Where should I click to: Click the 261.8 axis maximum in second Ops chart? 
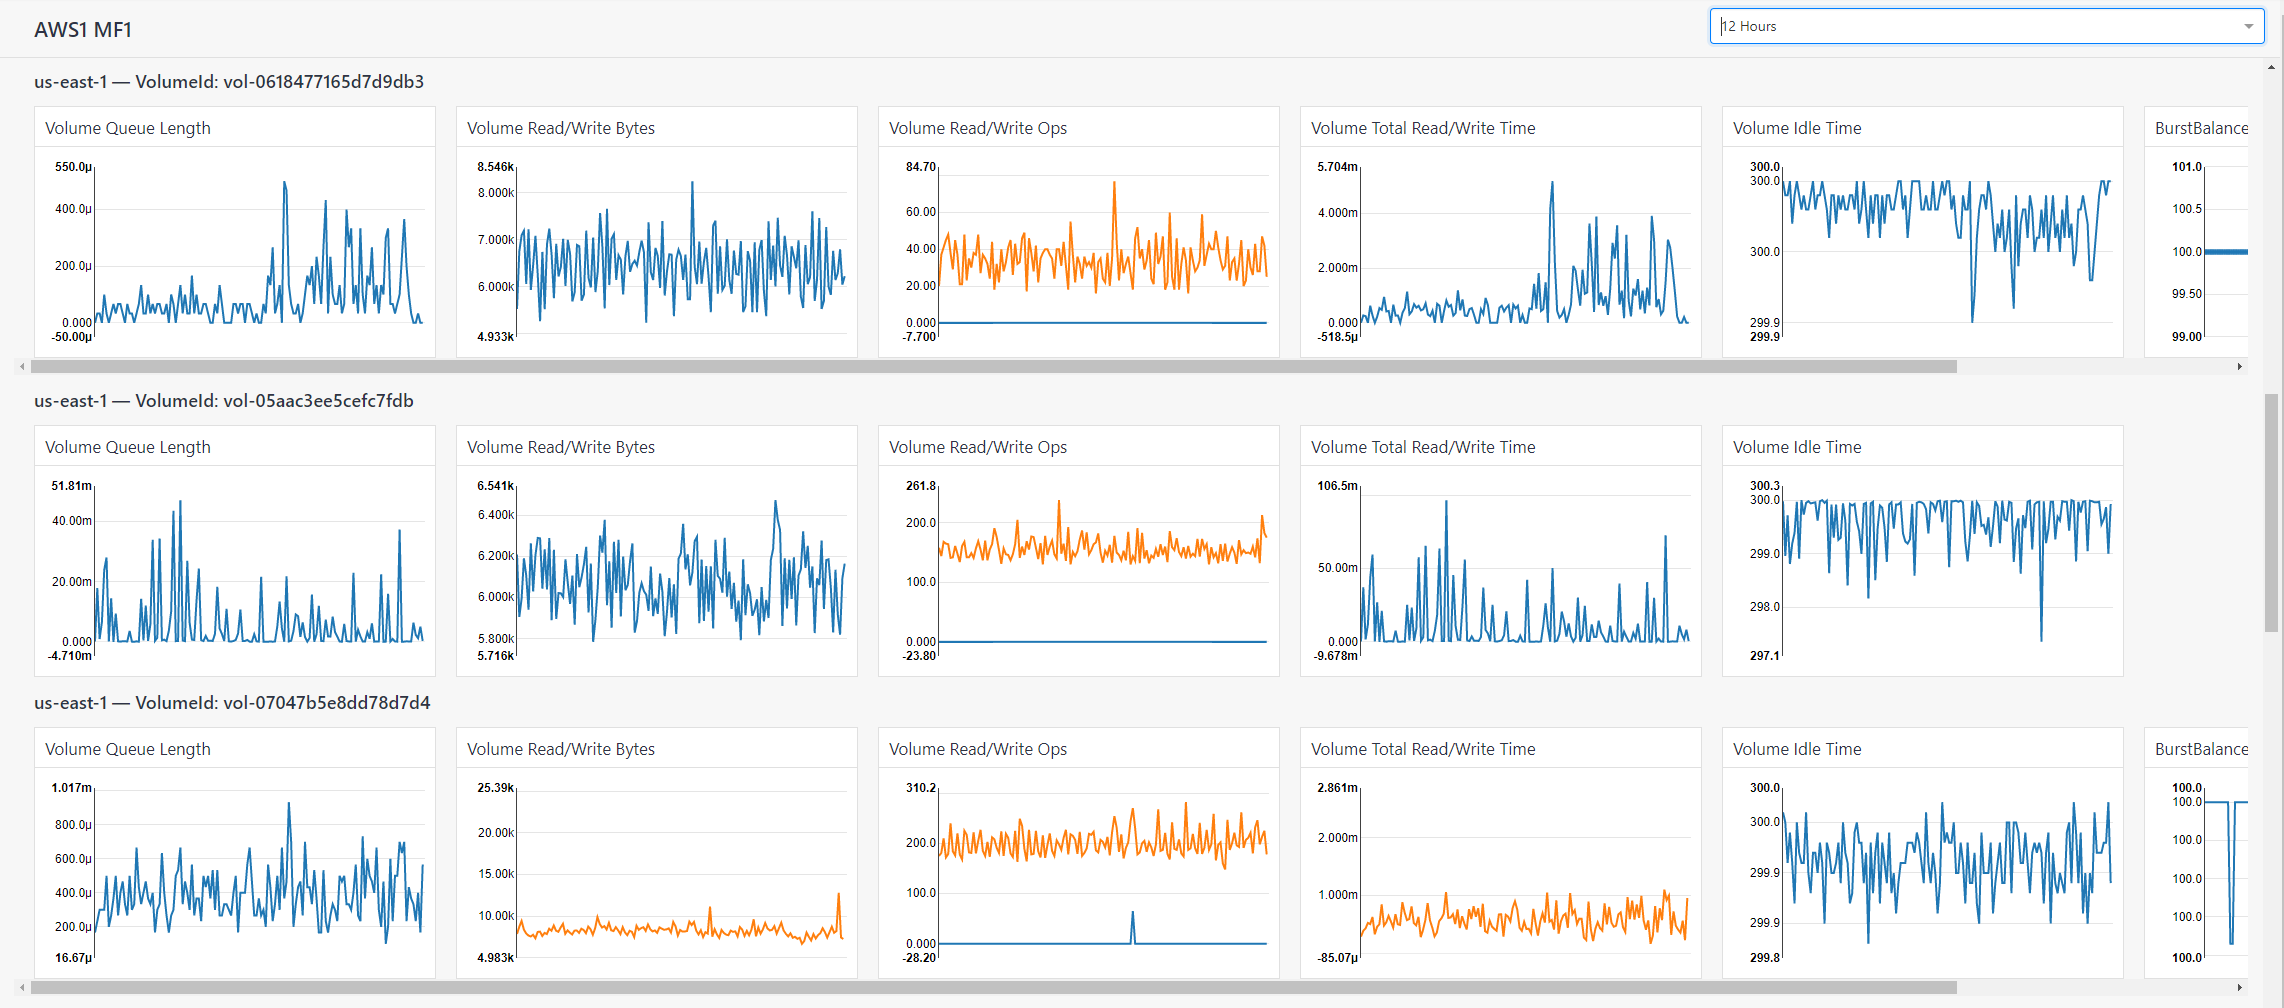click(921, 486)
